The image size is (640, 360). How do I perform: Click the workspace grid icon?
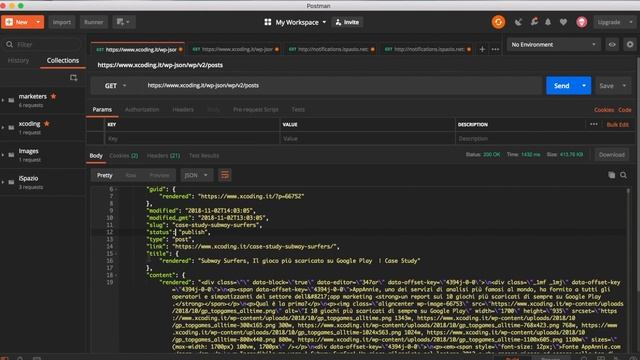point(268,22)
